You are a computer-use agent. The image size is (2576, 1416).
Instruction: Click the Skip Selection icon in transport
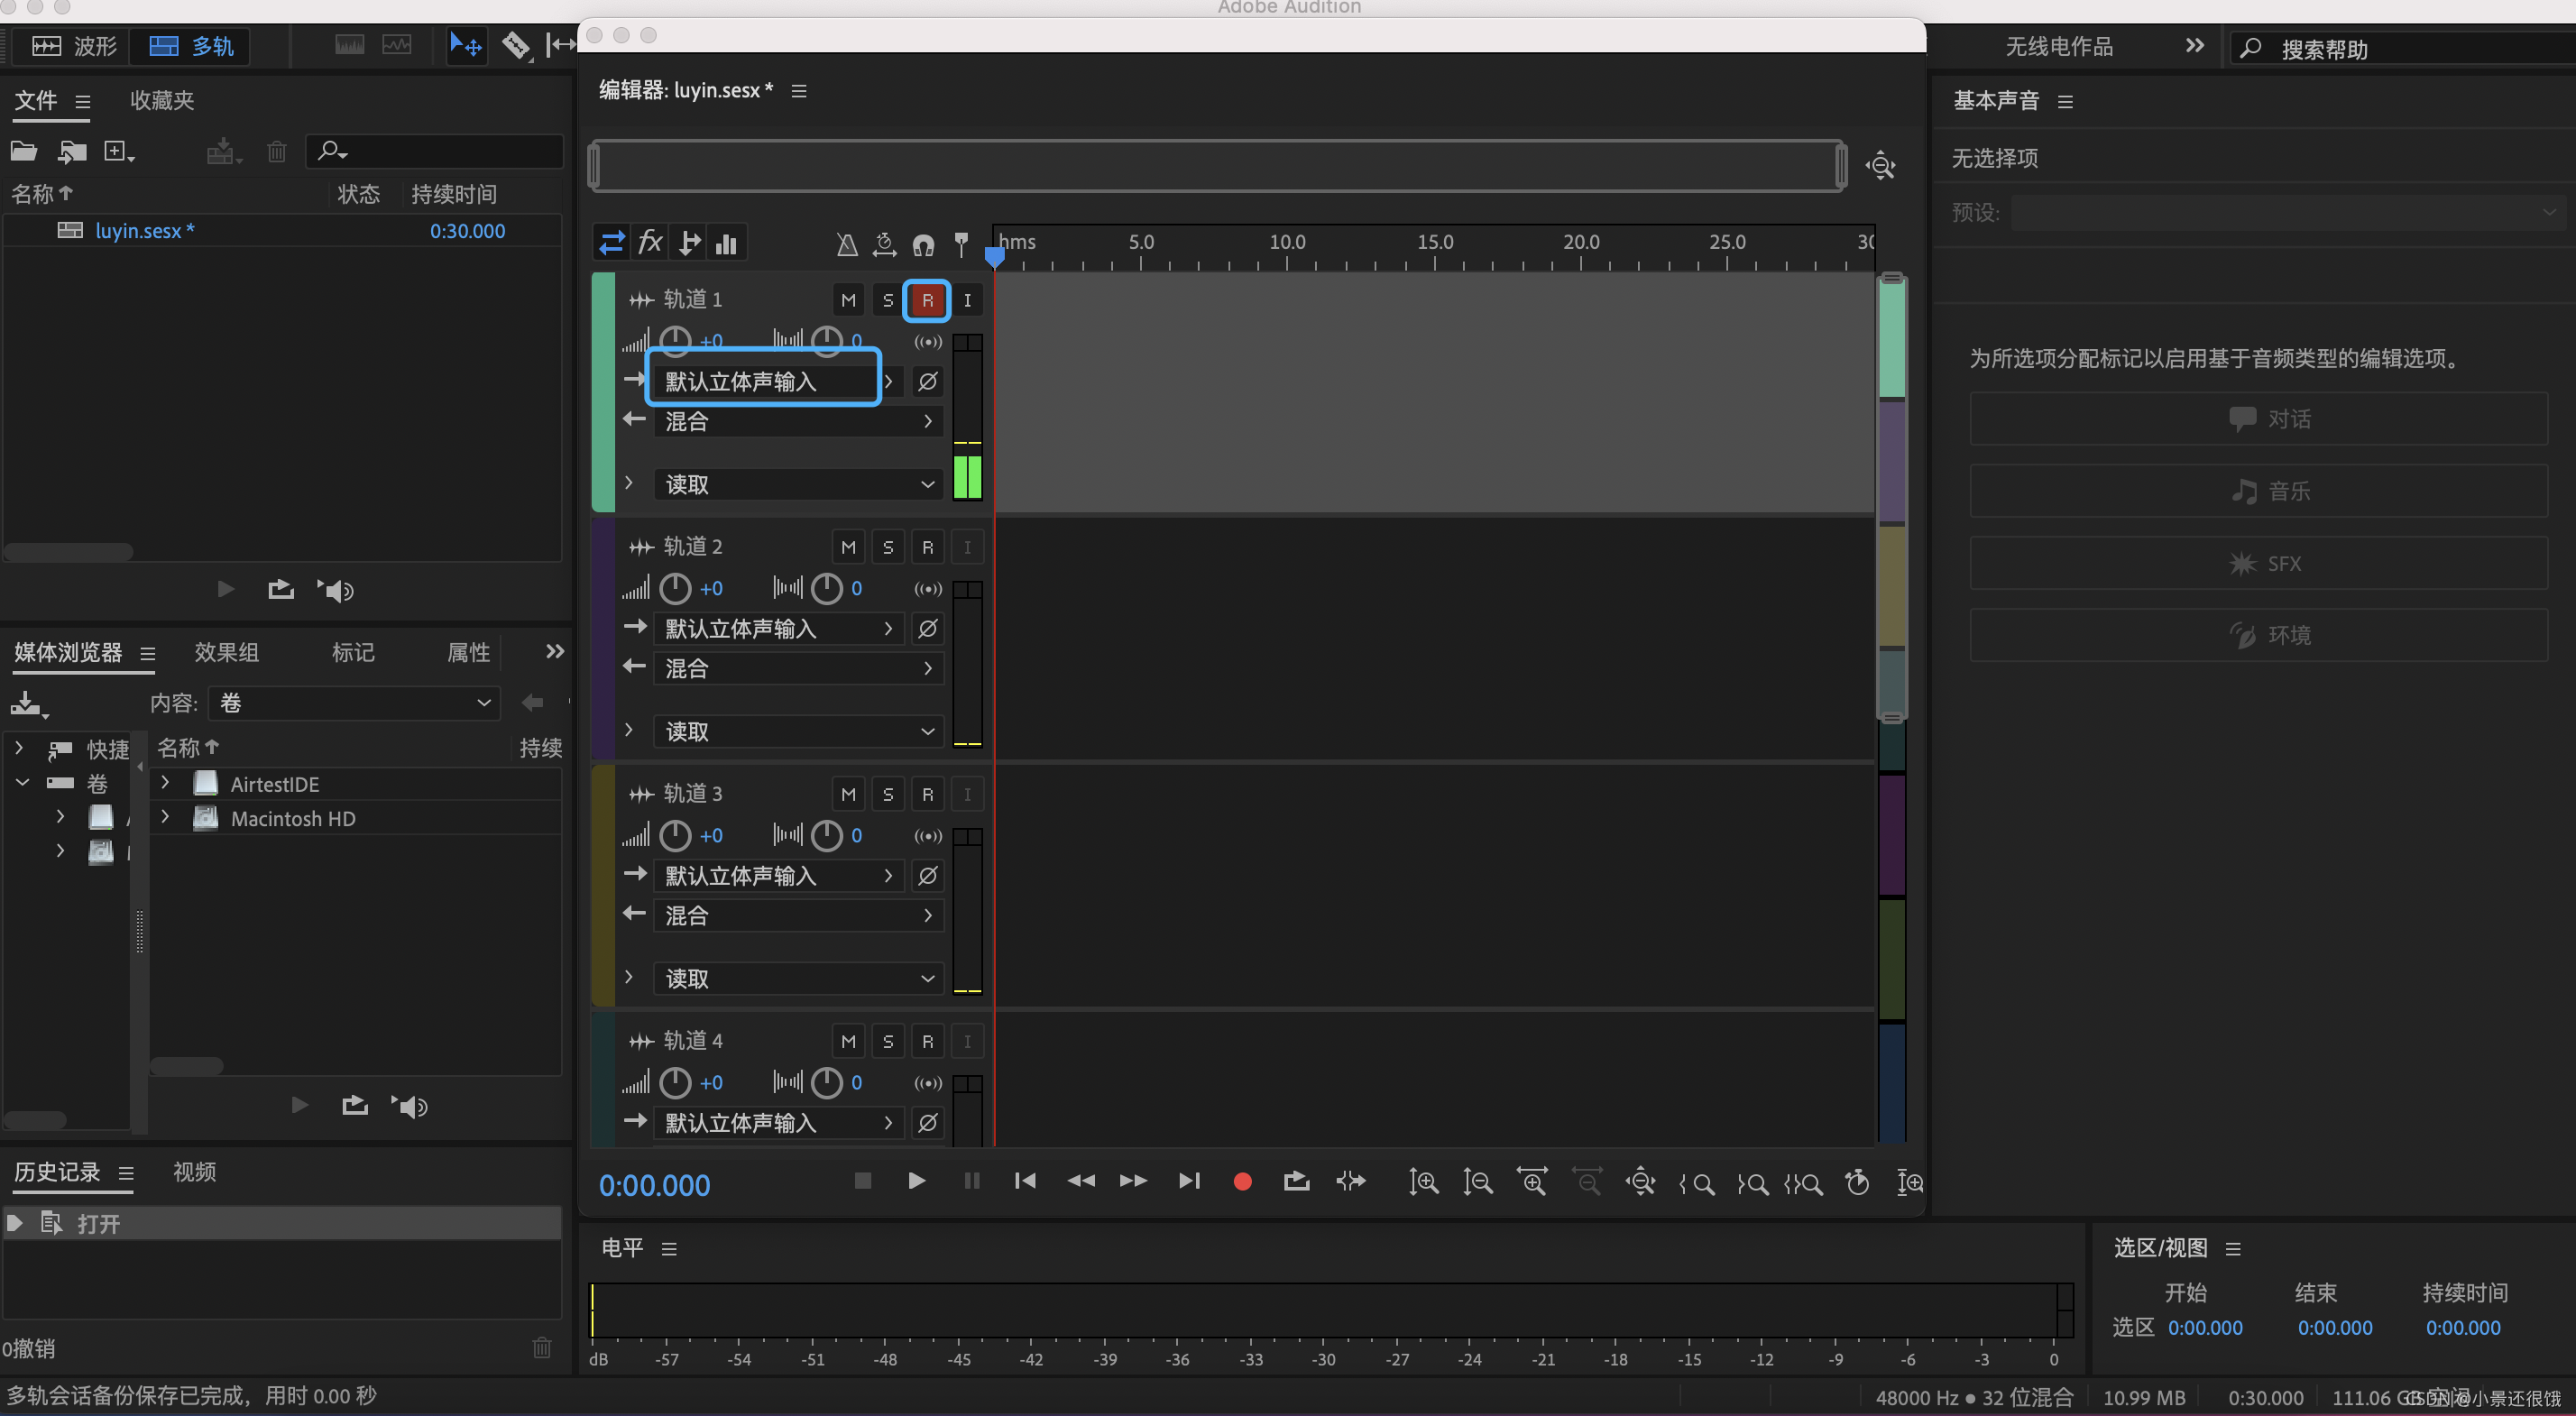click(1350, 1182)
